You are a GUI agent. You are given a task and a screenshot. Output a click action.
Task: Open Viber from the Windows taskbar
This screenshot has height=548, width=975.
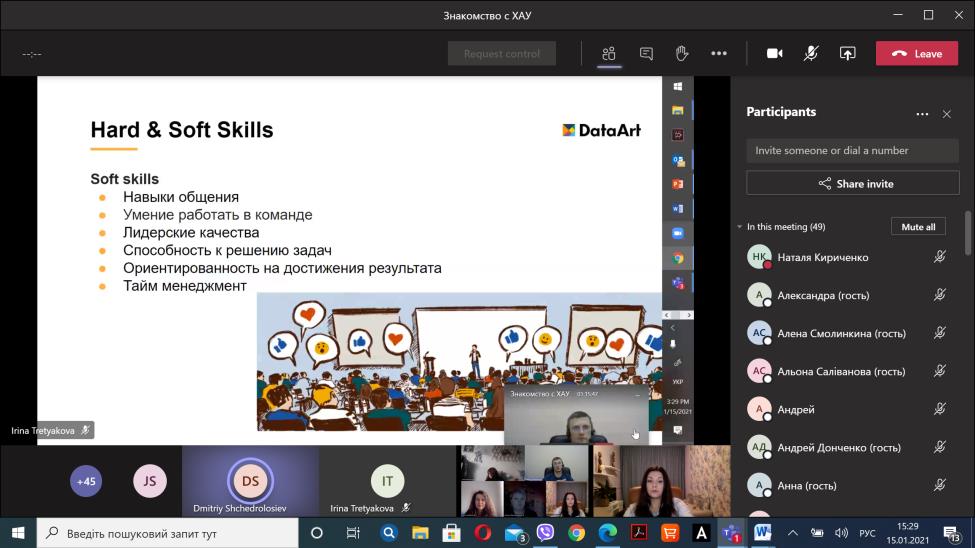coord(545,533)
